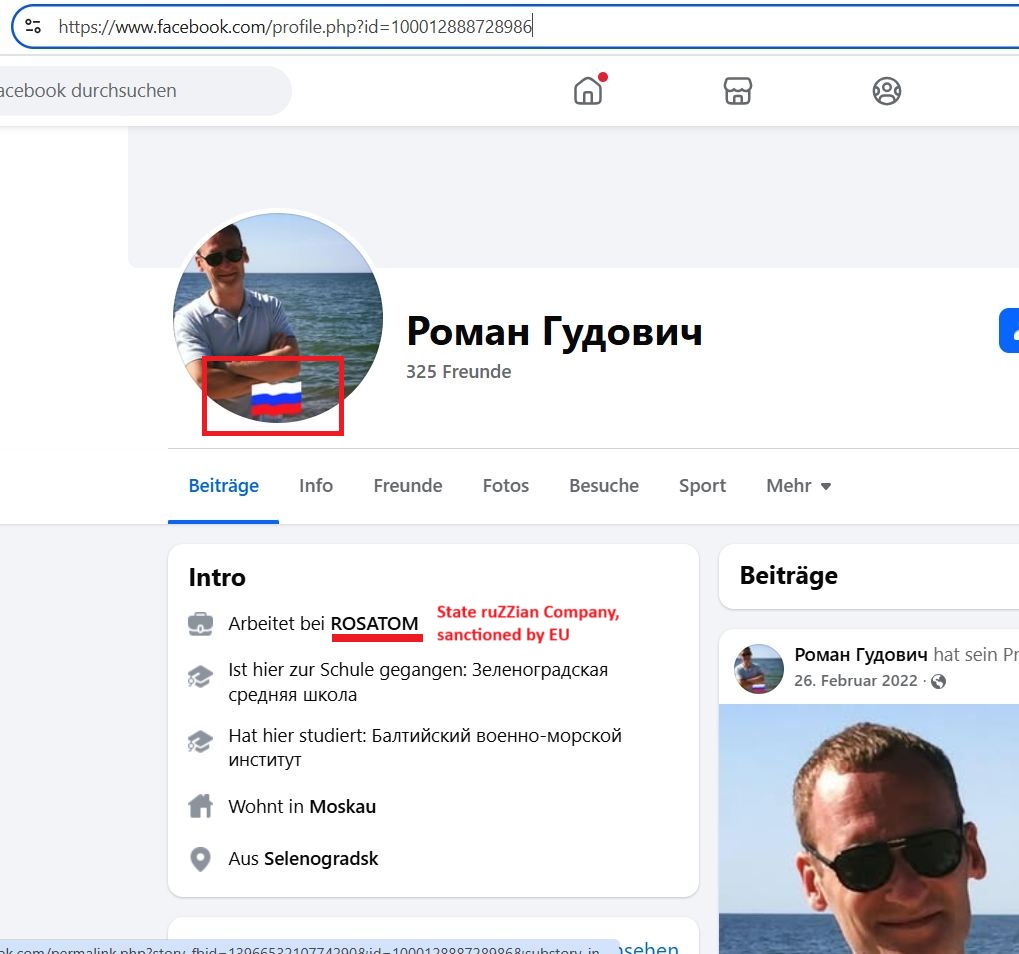Click the graduation cap icon beside Hat hier studiert
Image resolution: width=1019 pixels, height=954 pixels.
pos(201,743)
